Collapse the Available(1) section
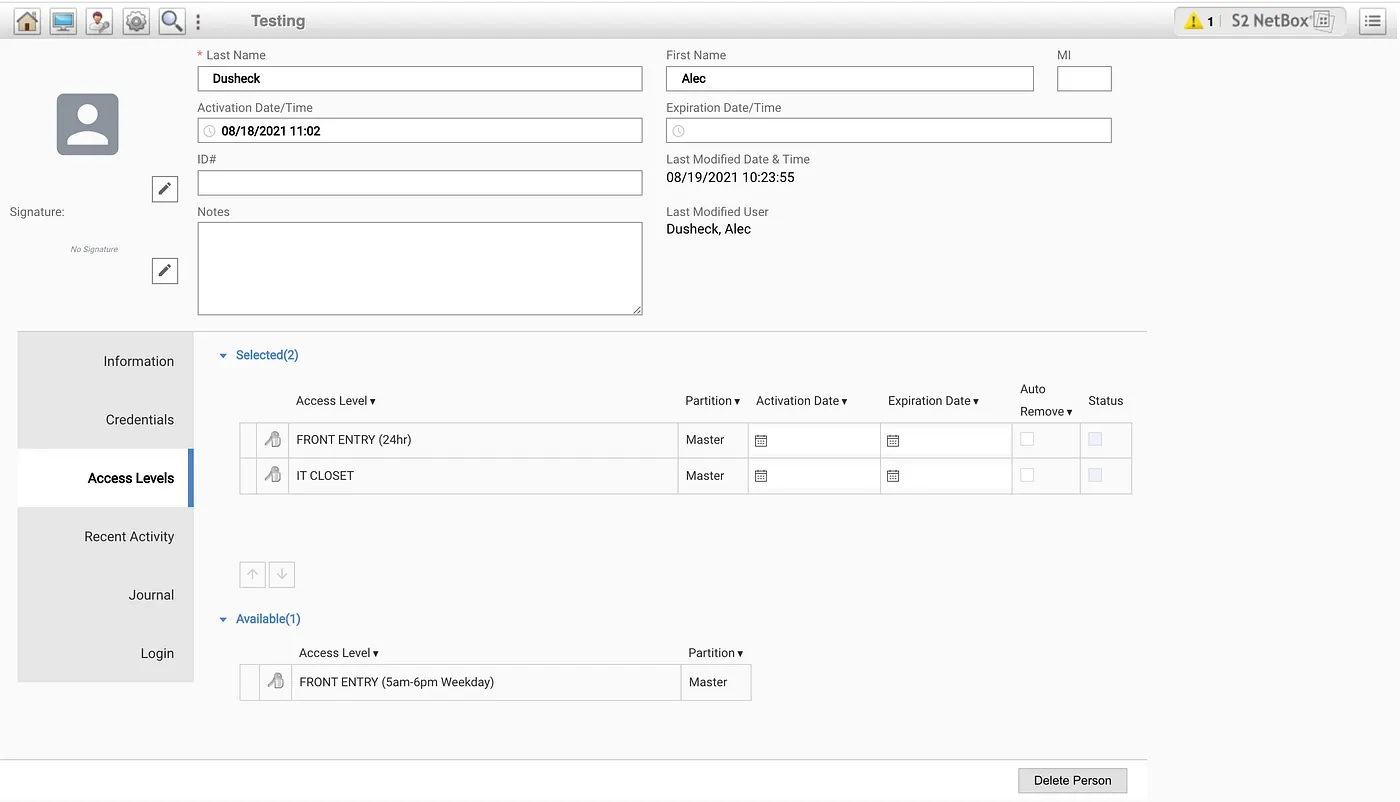Viewport: 1400px width, 802px height. 222,618
